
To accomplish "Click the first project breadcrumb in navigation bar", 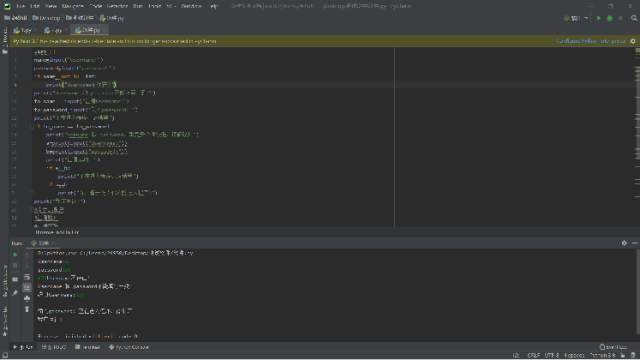I will click(16, 18).
